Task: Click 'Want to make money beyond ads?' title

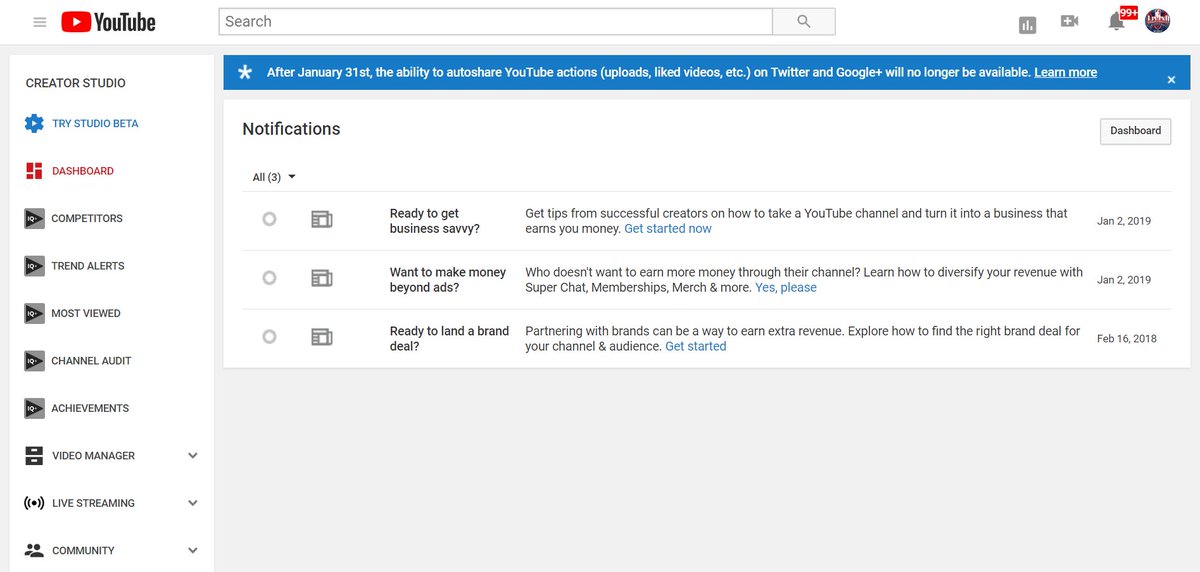Action: [448, 280]
